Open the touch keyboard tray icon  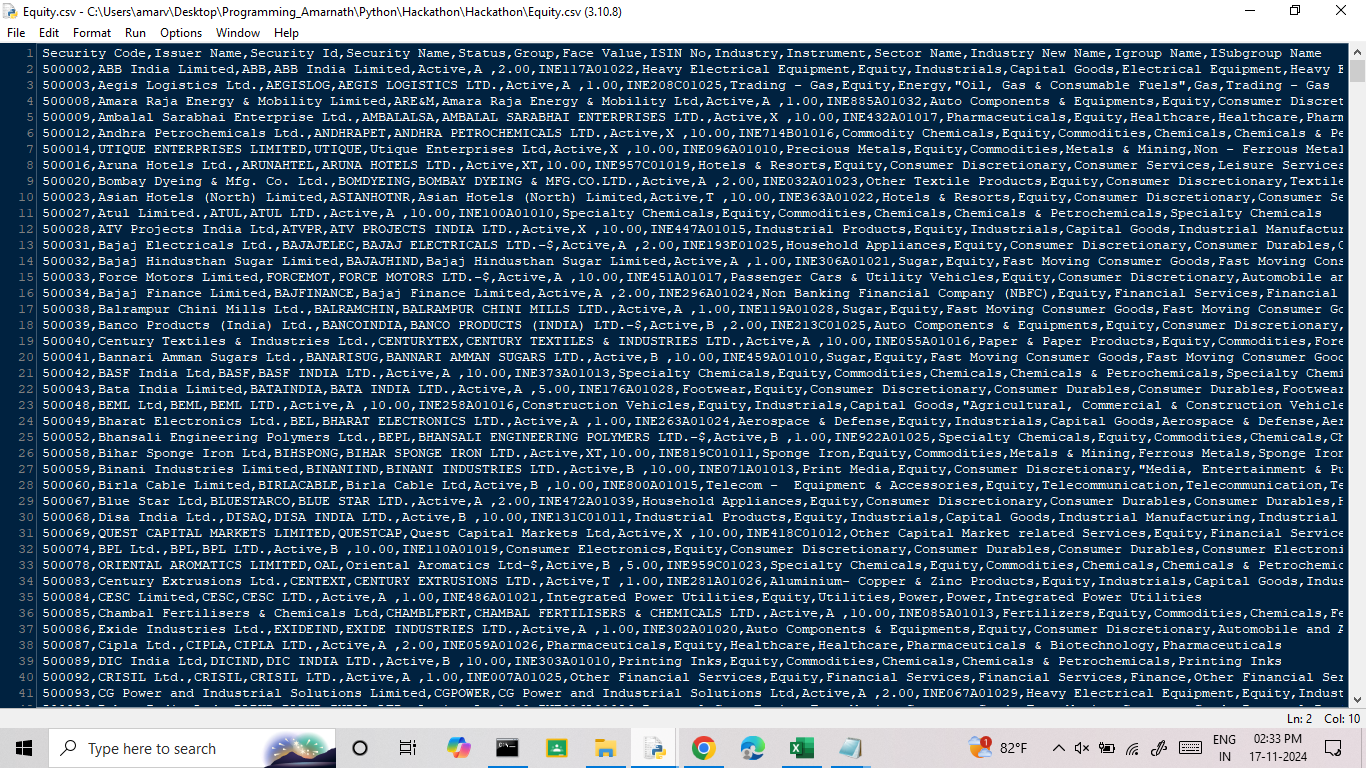(x=1190, y=748)
